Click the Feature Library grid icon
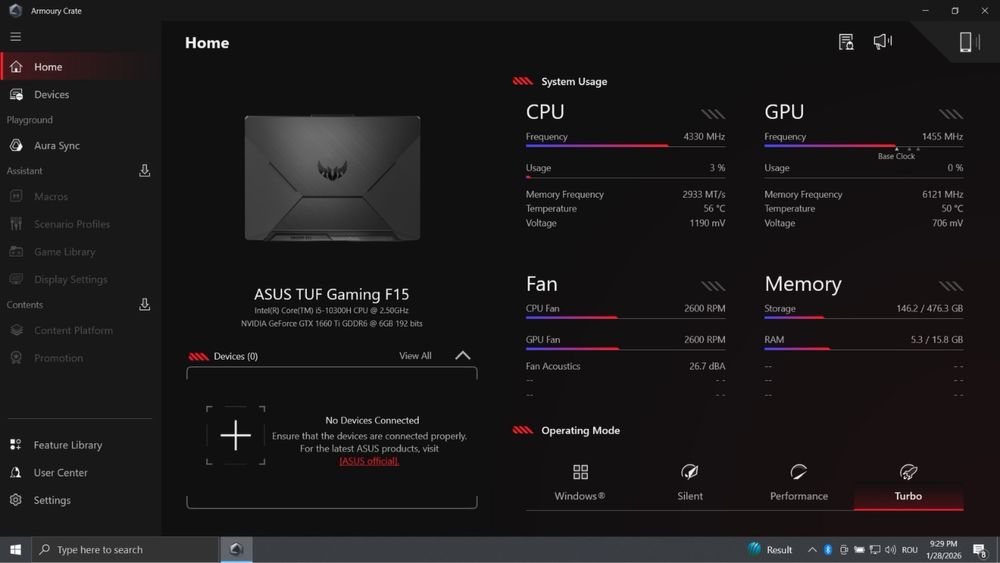 point(16,445)
